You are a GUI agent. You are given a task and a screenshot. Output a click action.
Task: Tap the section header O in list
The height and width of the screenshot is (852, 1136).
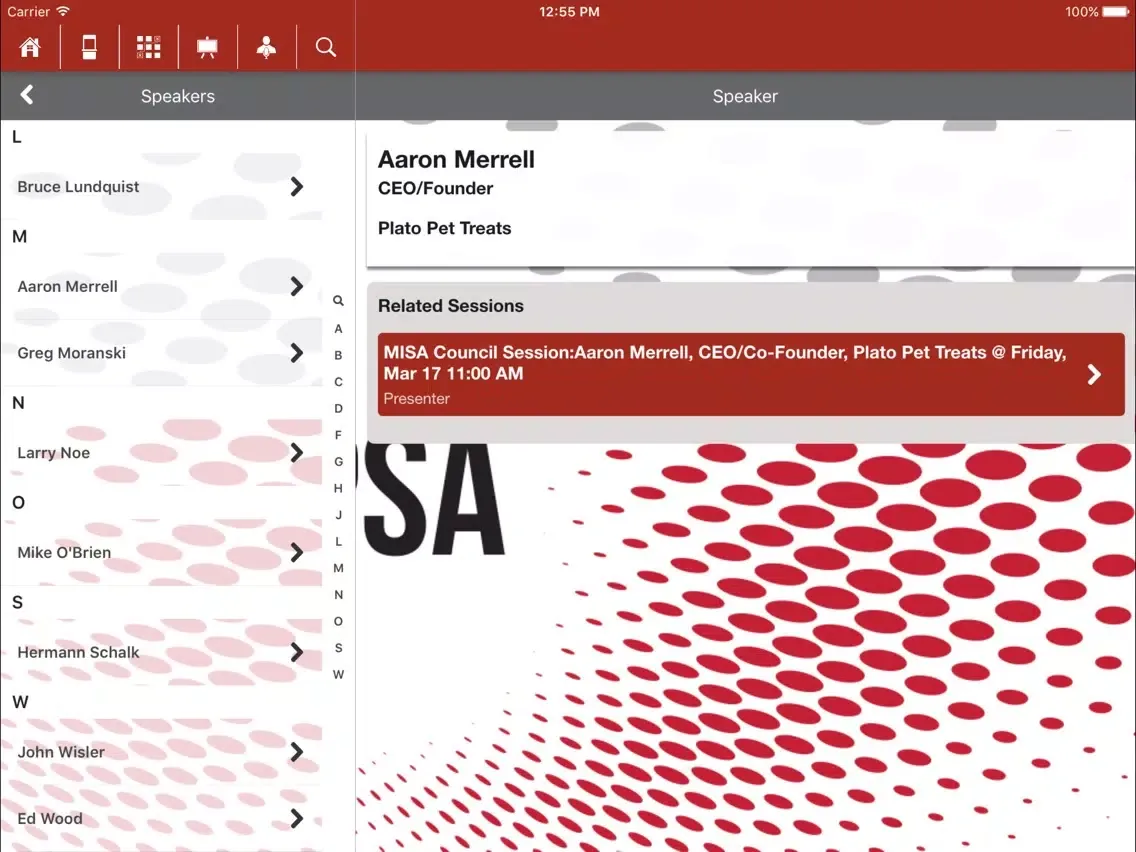tap(19, 503)
